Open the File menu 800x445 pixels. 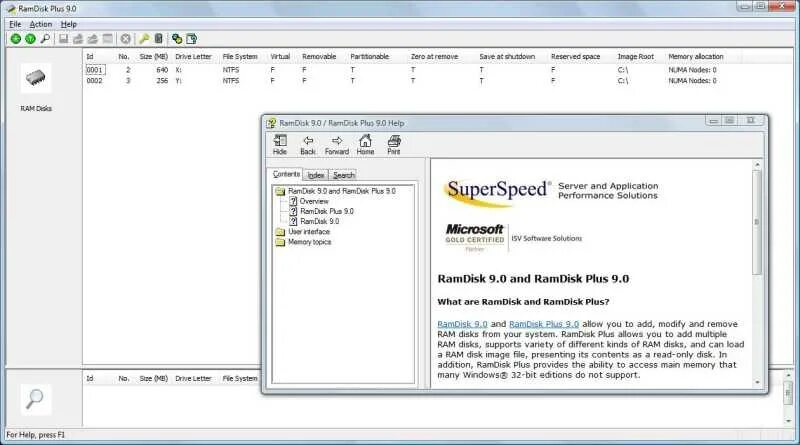coord(15,24)
